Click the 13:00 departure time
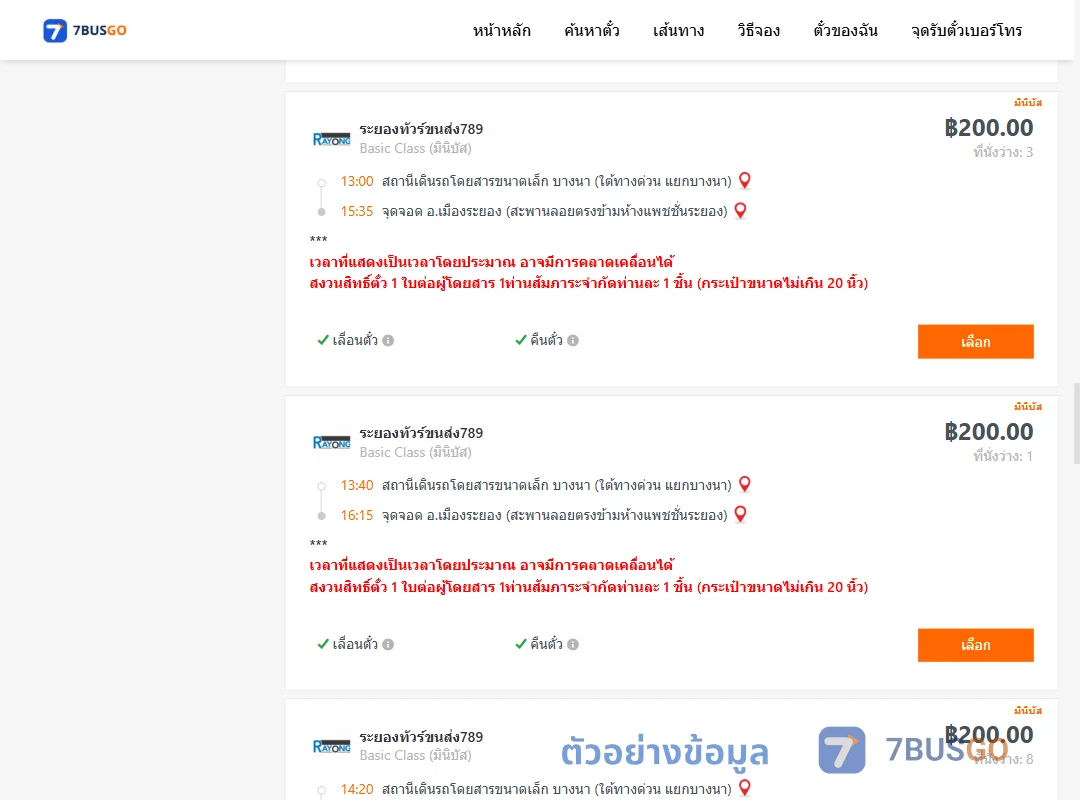The height and width of the screenshot is (800, 1080). (357, 181)
